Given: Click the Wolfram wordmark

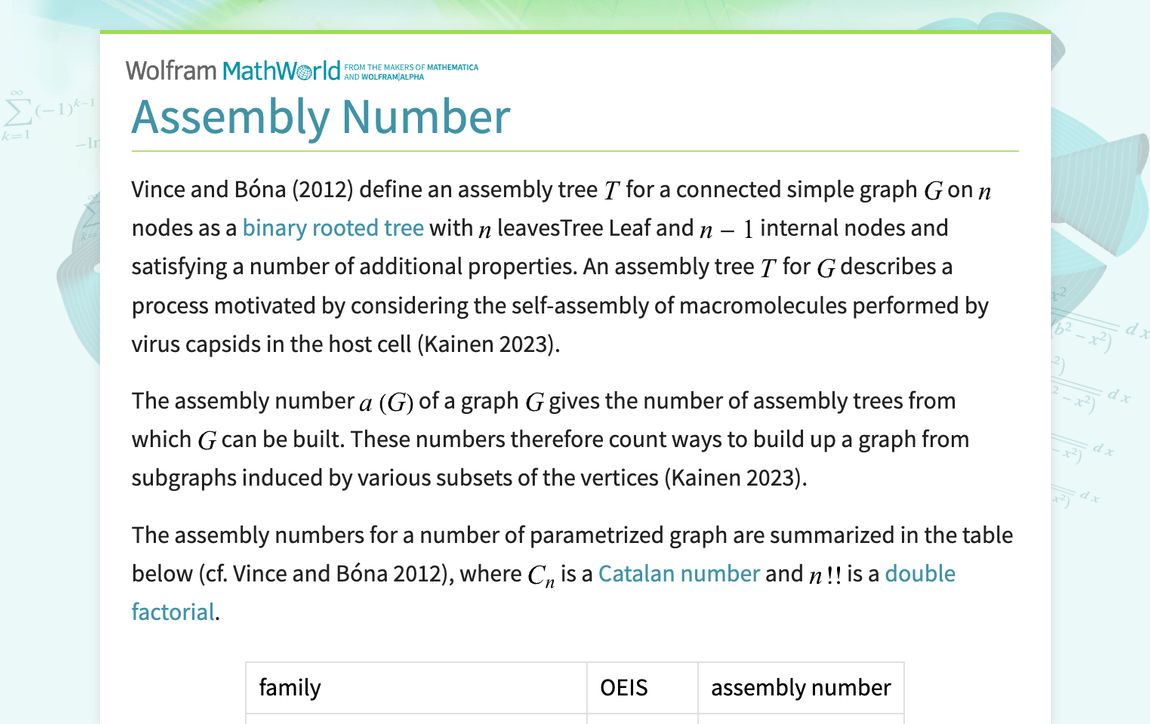Looking at the screenshot, I should [x=170, y=70].
